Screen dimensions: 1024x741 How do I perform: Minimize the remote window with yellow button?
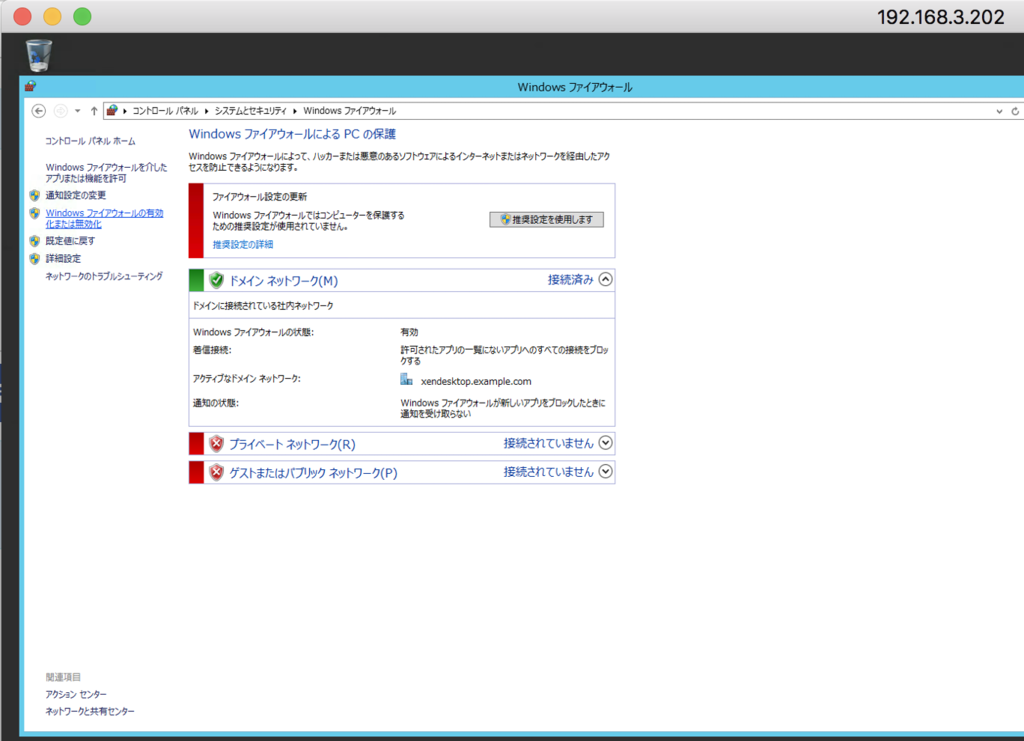(x=52, y=16)
